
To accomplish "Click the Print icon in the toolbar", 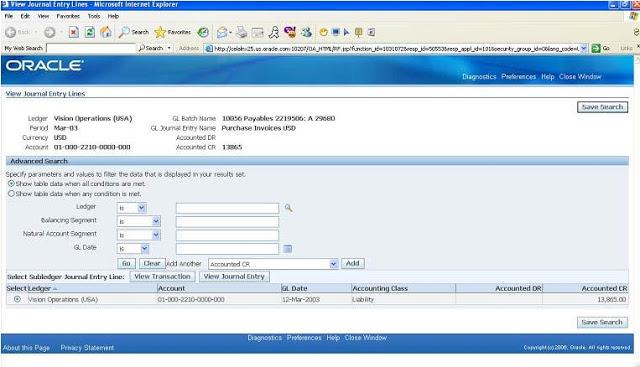I will click(x=242, y=32).
